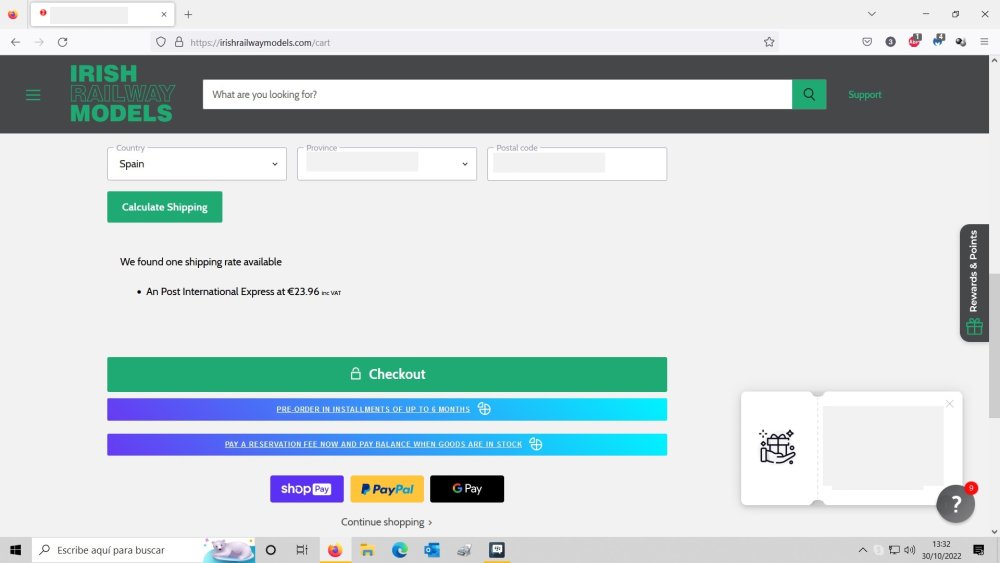Click the 'We found one shipping rate available' text
1000x563 pixels.
click(201, 261)
